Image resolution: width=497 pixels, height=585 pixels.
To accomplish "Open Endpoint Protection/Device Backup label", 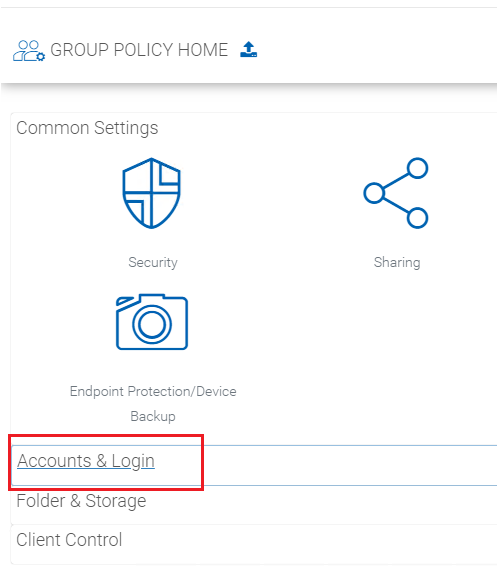I will pos(153,404).
